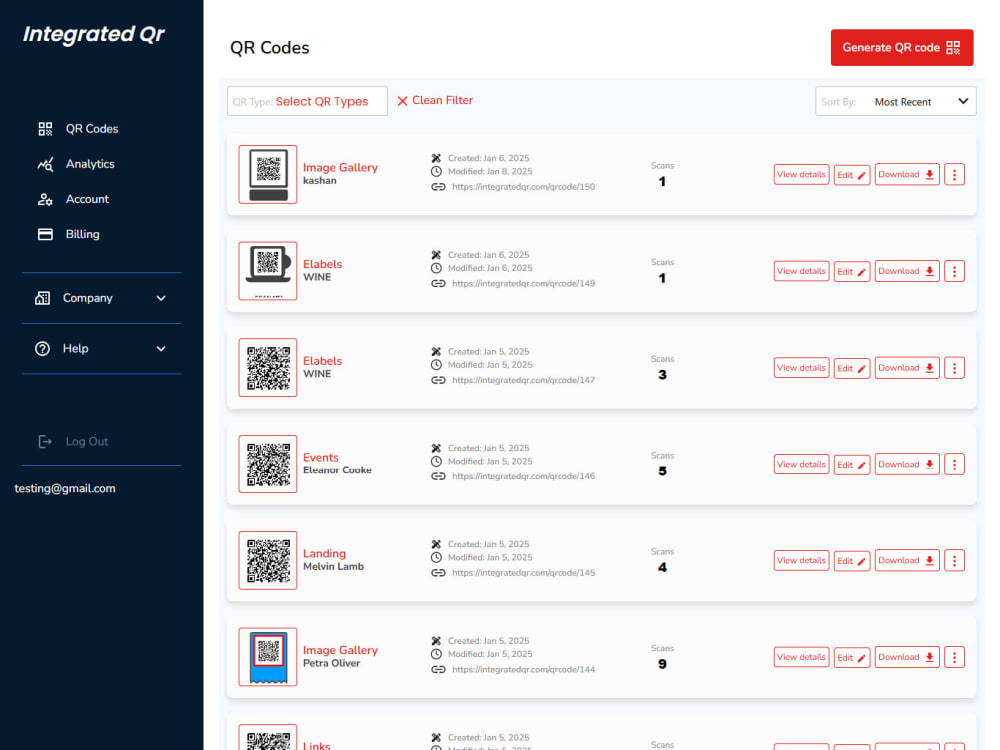Click the QR Codes grid icon in sidebar
The height and width of the screenshot is (750, 1000).
pos(45,129)
